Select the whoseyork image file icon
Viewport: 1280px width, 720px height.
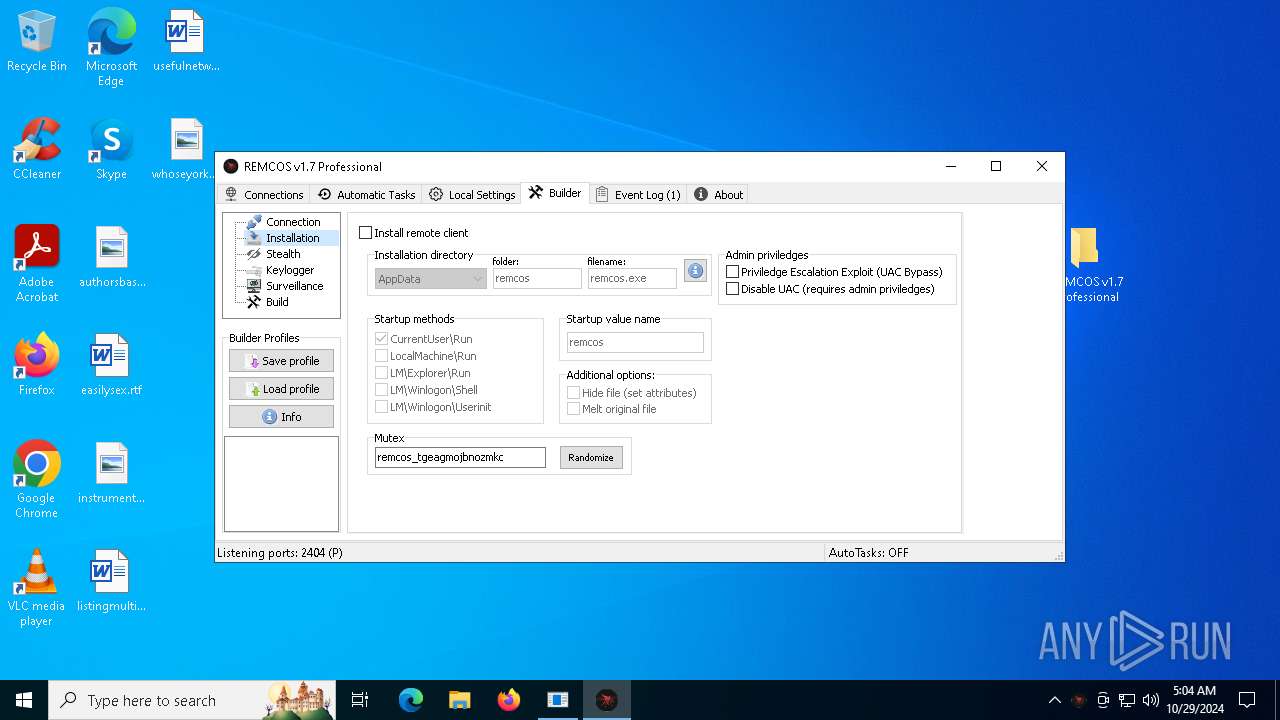[186, 150]
